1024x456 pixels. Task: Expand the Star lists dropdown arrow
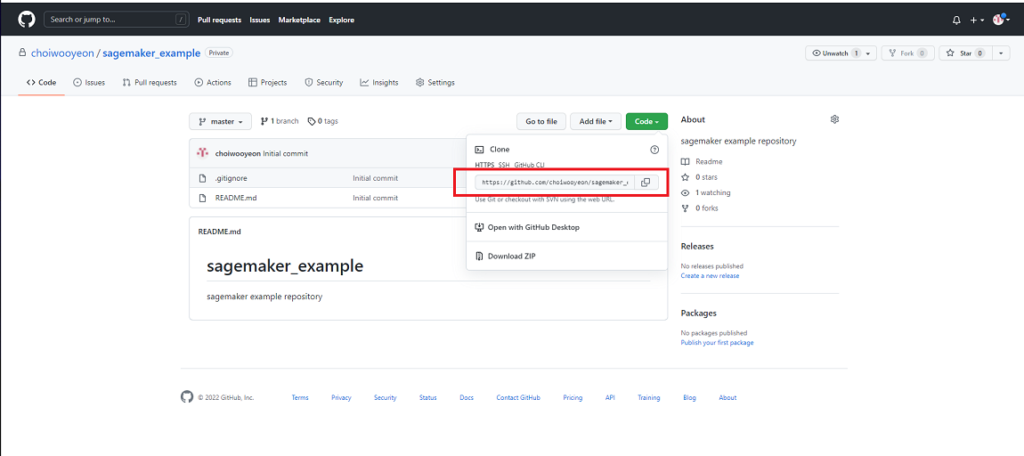point(1001,54)
